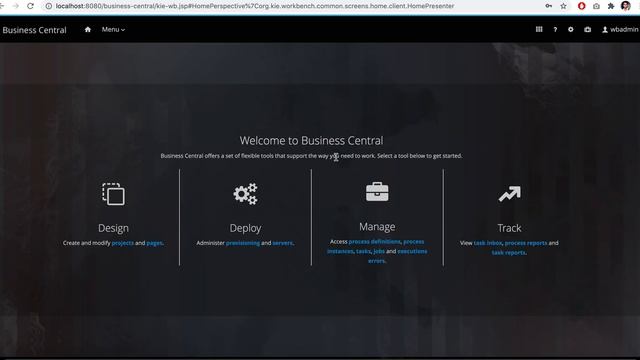View site information icon in address bar
Screen dimensions: 640x360
(49, 6)
